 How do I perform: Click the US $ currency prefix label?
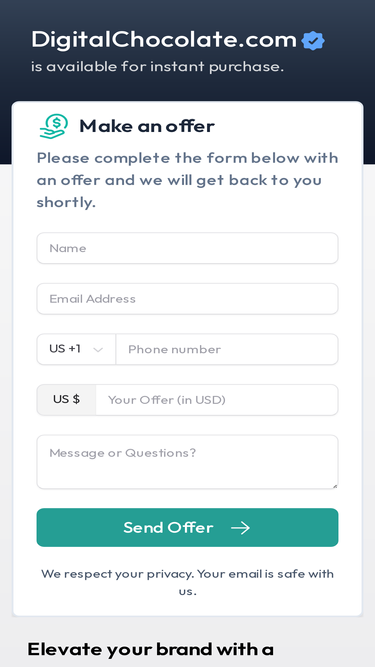pos(66,400)
